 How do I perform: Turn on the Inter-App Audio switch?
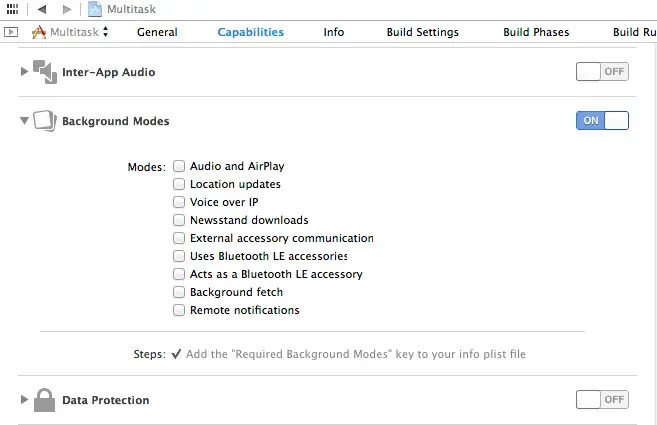602,72
